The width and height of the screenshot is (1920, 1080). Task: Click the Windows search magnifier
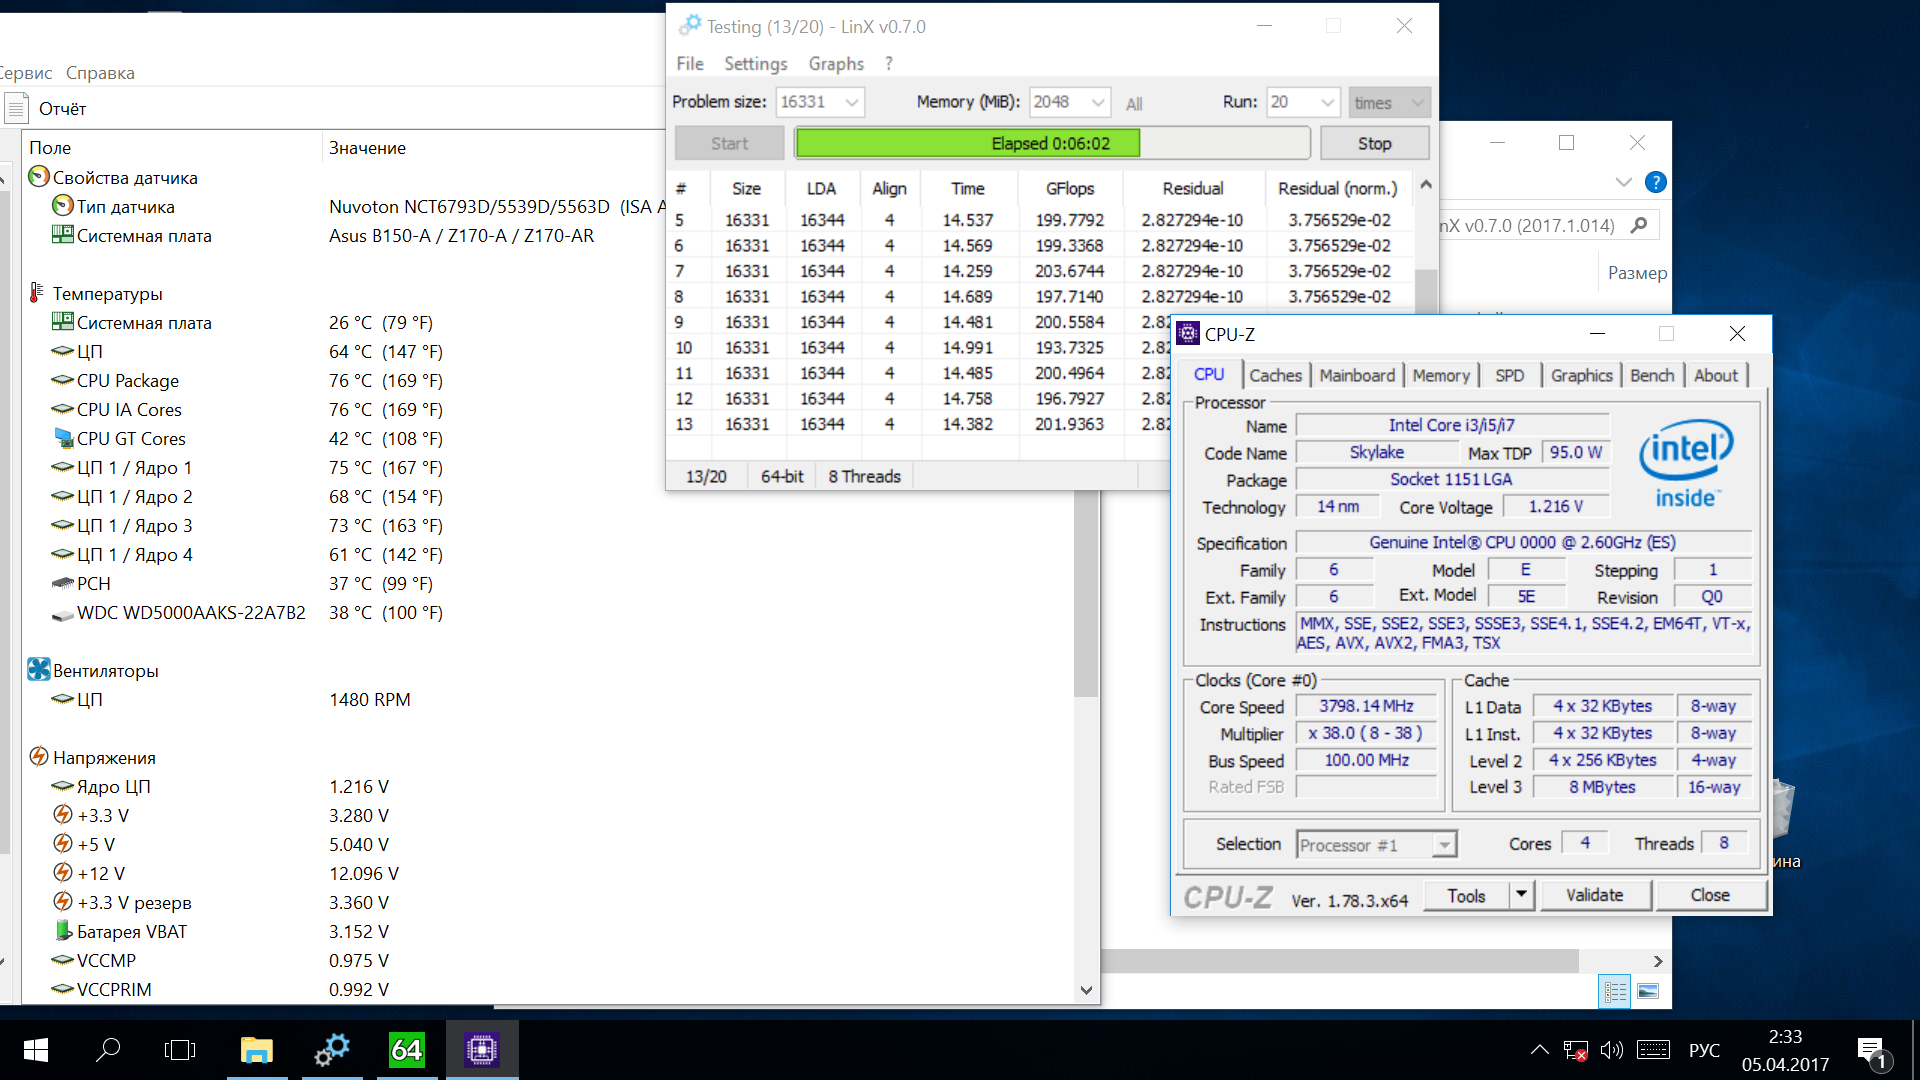[108, 1050]
